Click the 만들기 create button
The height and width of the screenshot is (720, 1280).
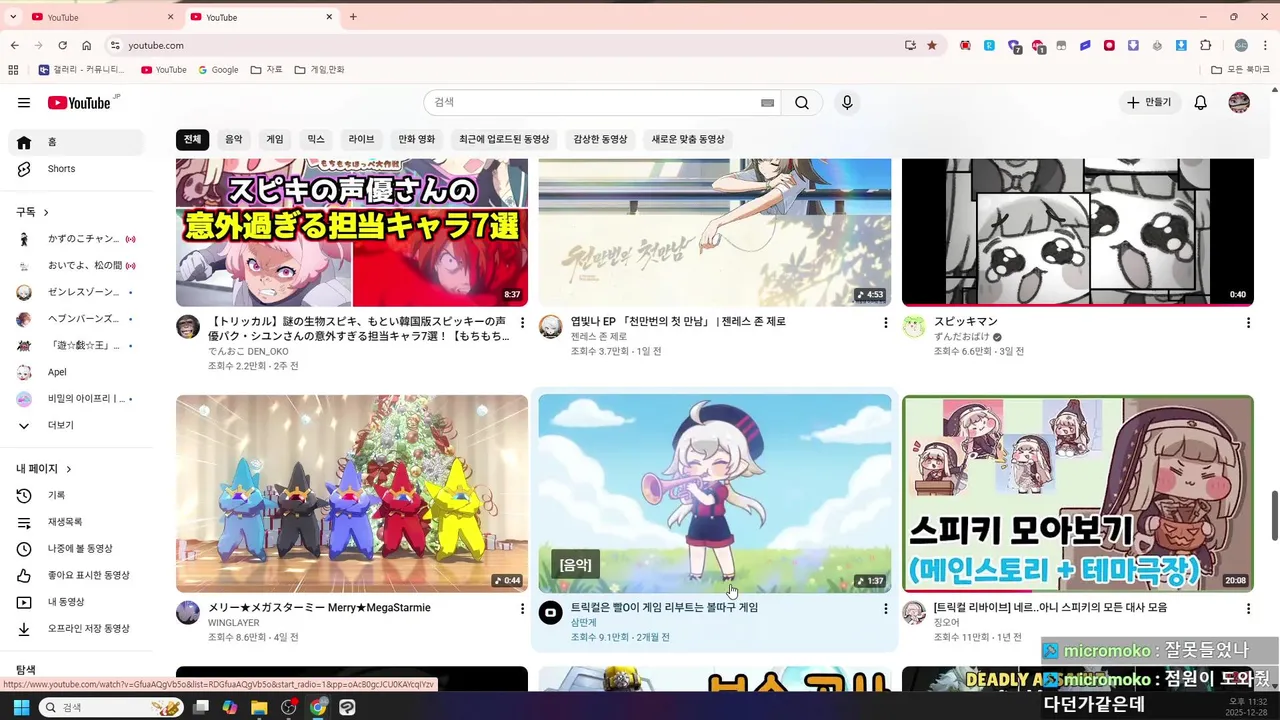[x=1149, y=103]
